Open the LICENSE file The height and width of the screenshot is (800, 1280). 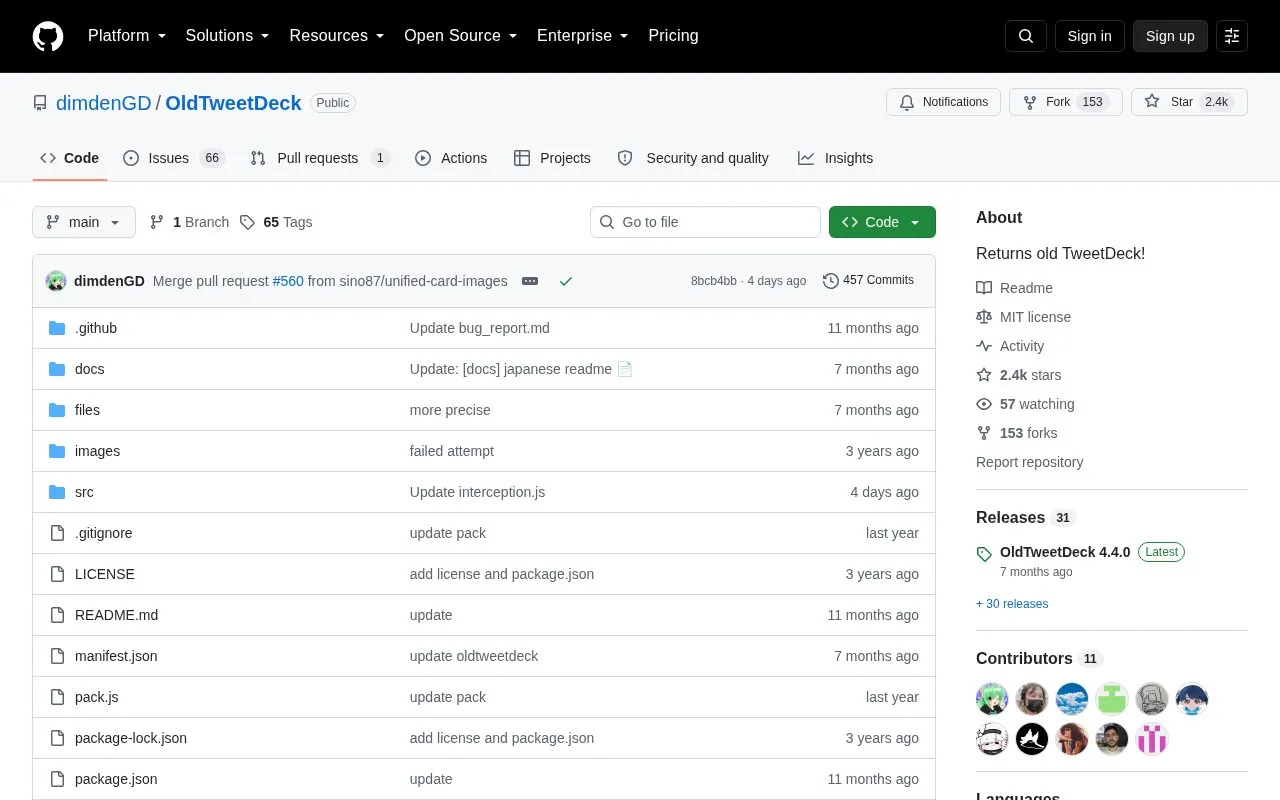105,574
